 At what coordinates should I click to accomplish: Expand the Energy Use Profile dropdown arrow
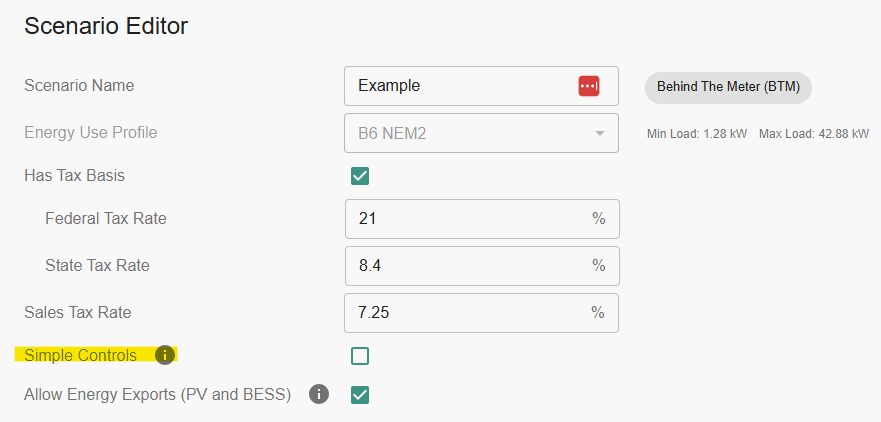(x=599, y=133)
